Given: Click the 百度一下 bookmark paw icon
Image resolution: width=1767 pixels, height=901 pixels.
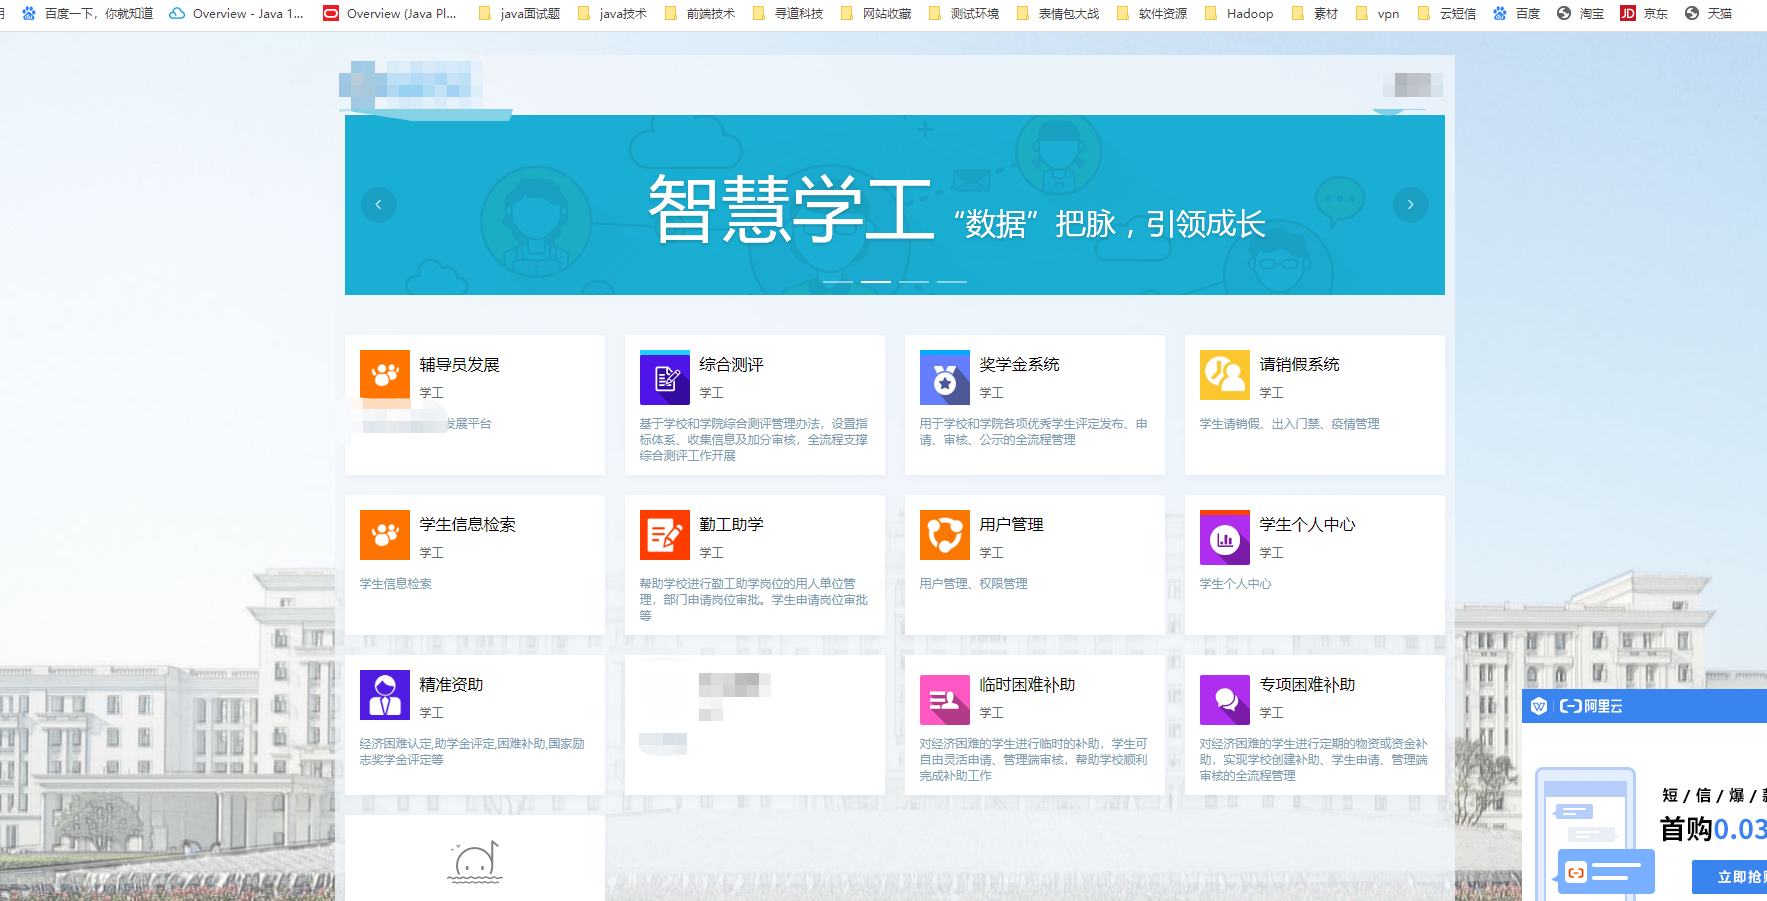Looking at the screenshot, I should (x=29, y=13).
